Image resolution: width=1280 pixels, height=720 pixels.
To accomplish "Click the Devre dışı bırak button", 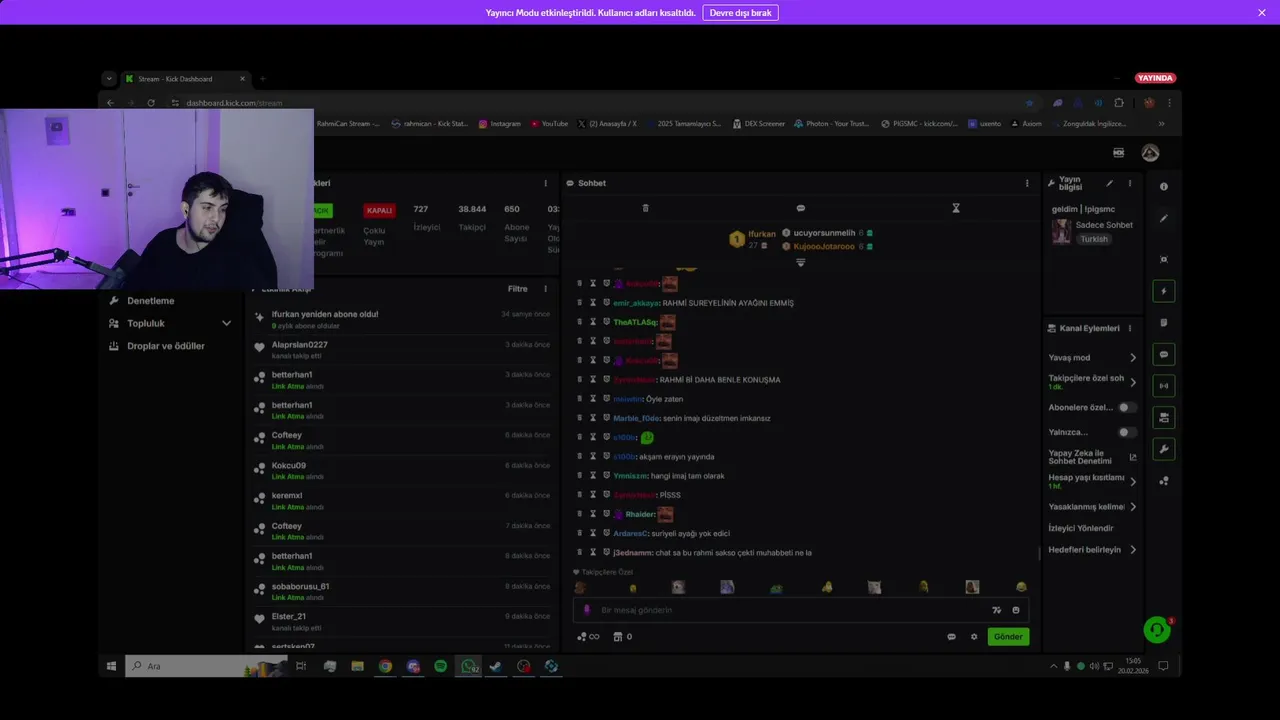I will 740,13.
